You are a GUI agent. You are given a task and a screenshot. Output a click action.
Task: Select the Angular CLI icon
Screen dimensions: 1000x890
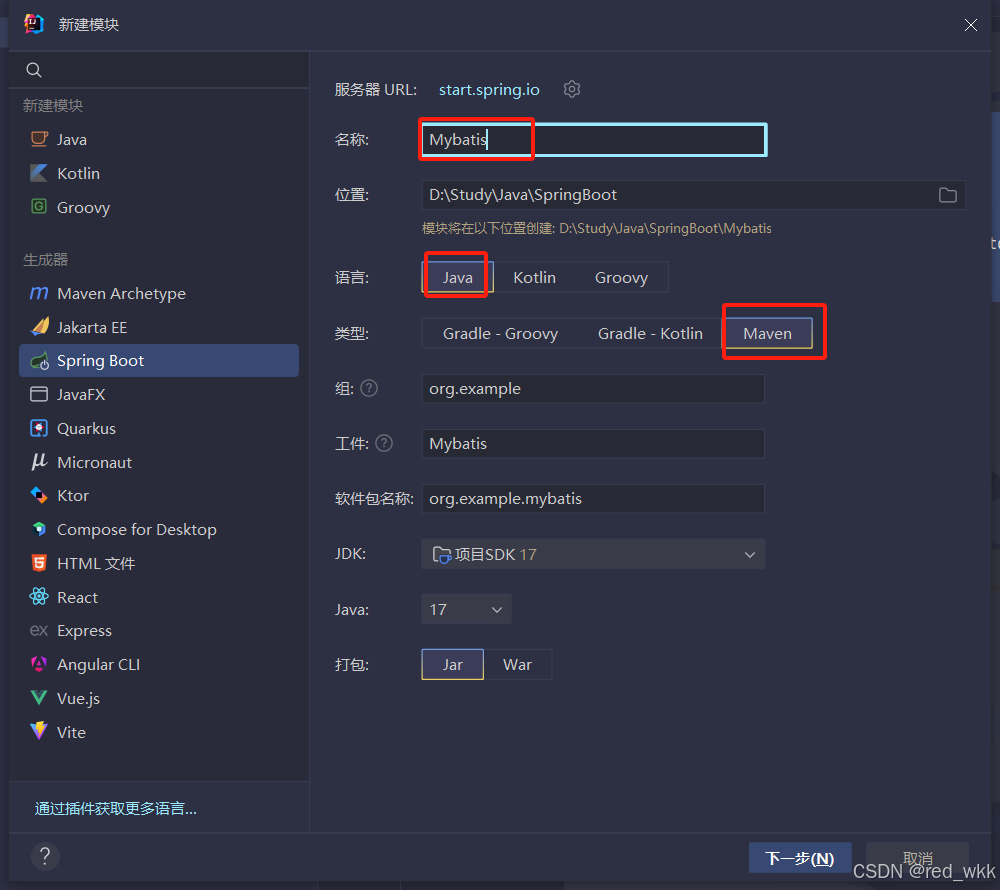coord(39,664)
